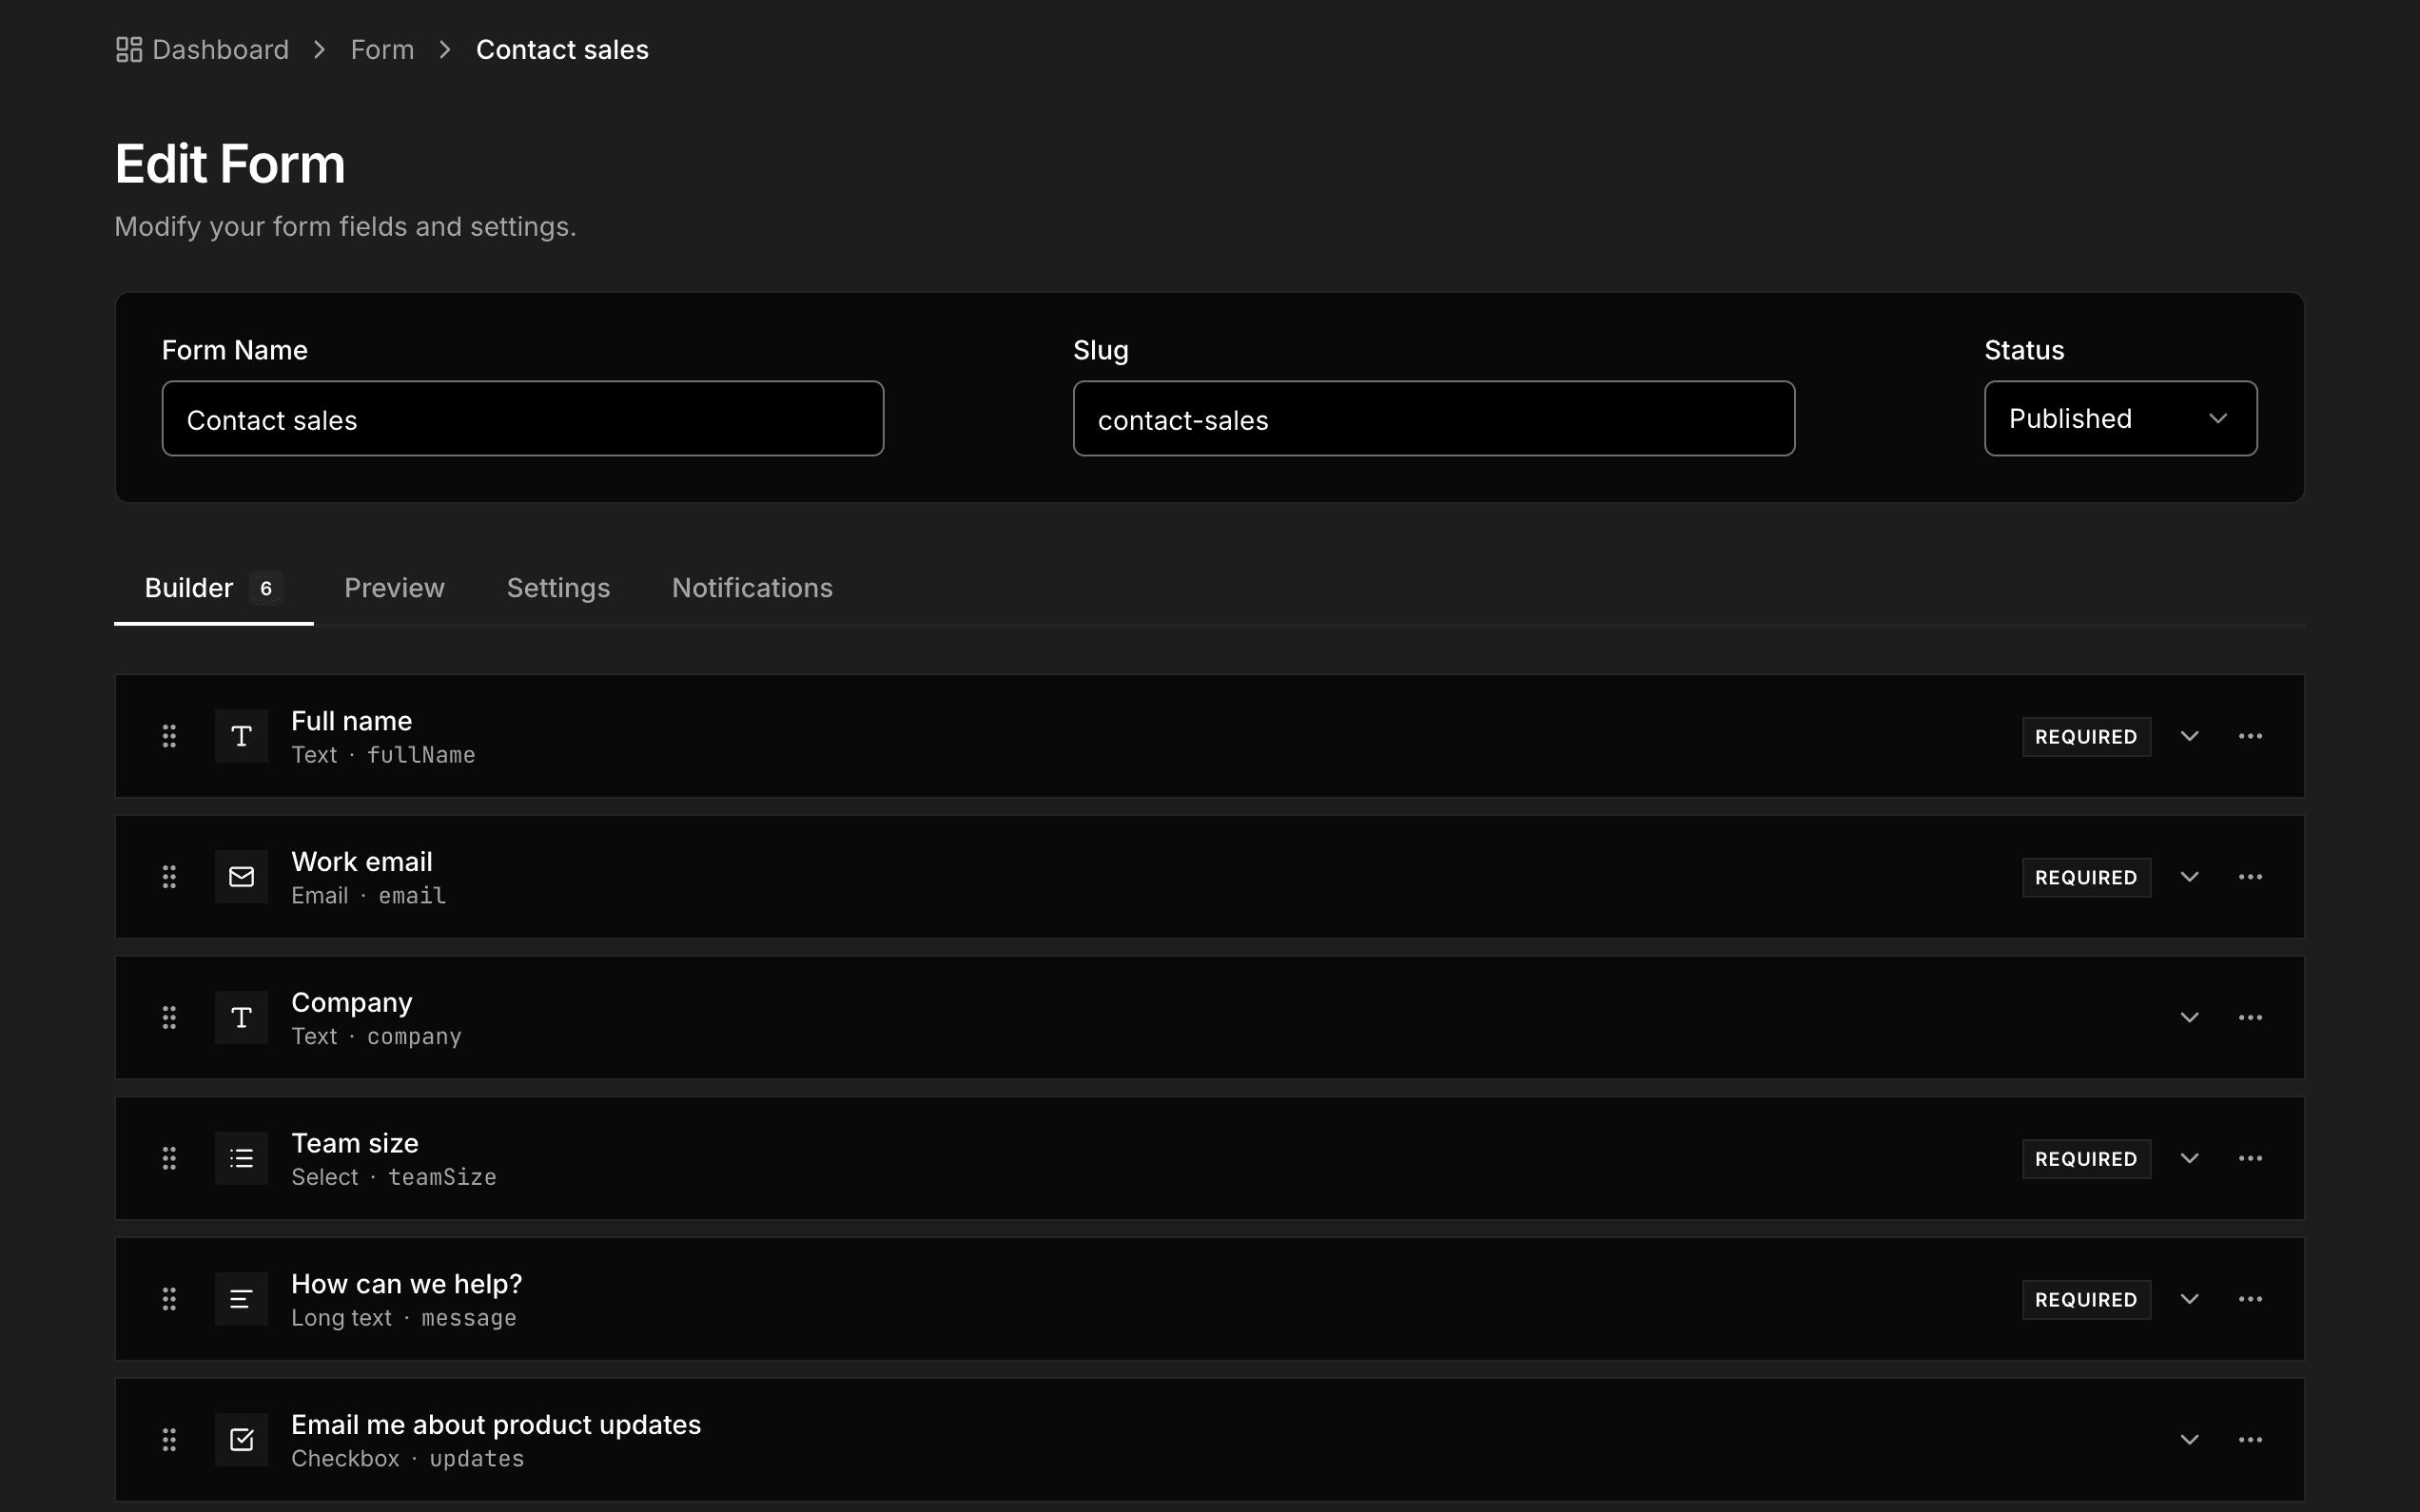The width and height of the screenshot is (2420, 1512).
Task: Click the Edit Form page heading
Action: 230,164
